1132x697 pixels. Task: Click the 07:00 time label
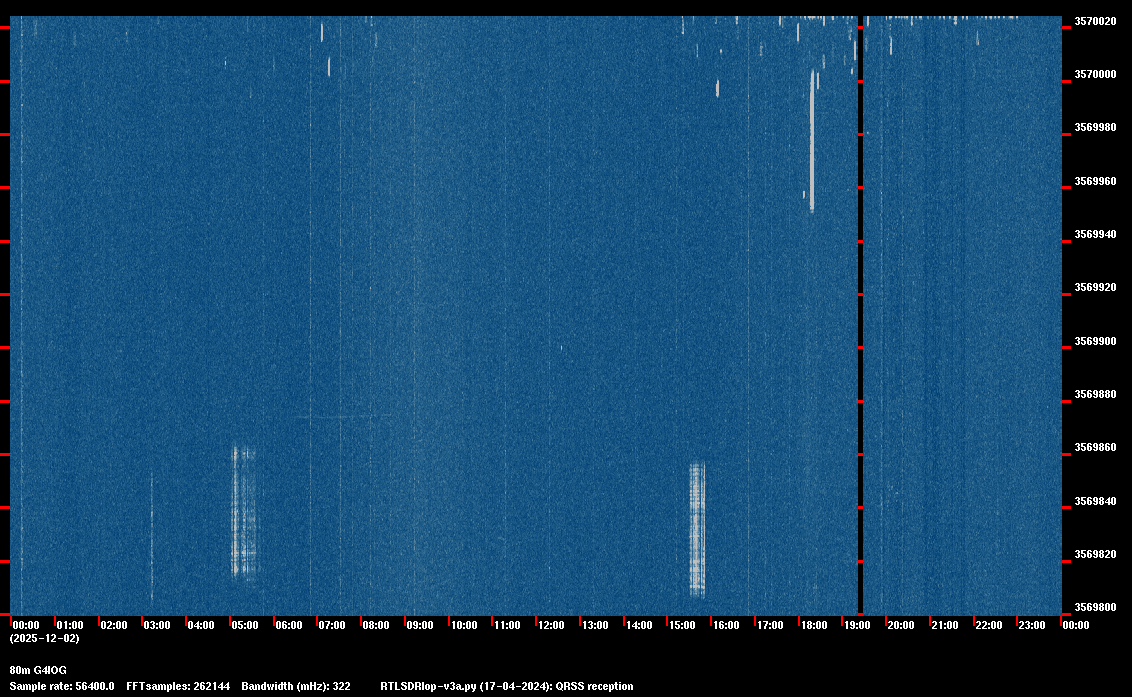(331, 625)
